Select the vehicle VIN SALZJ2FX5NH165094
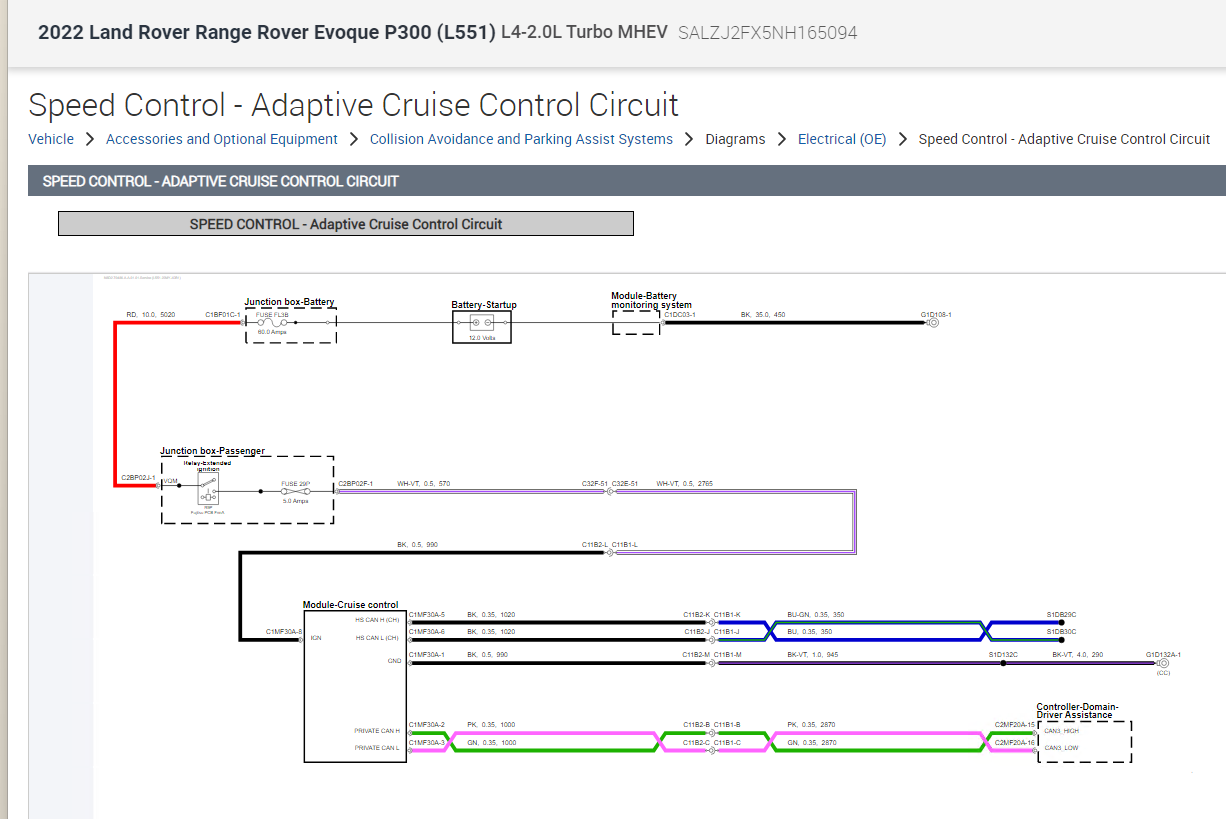The height and width of the screenshot is (819, 1226). [767, 32]
